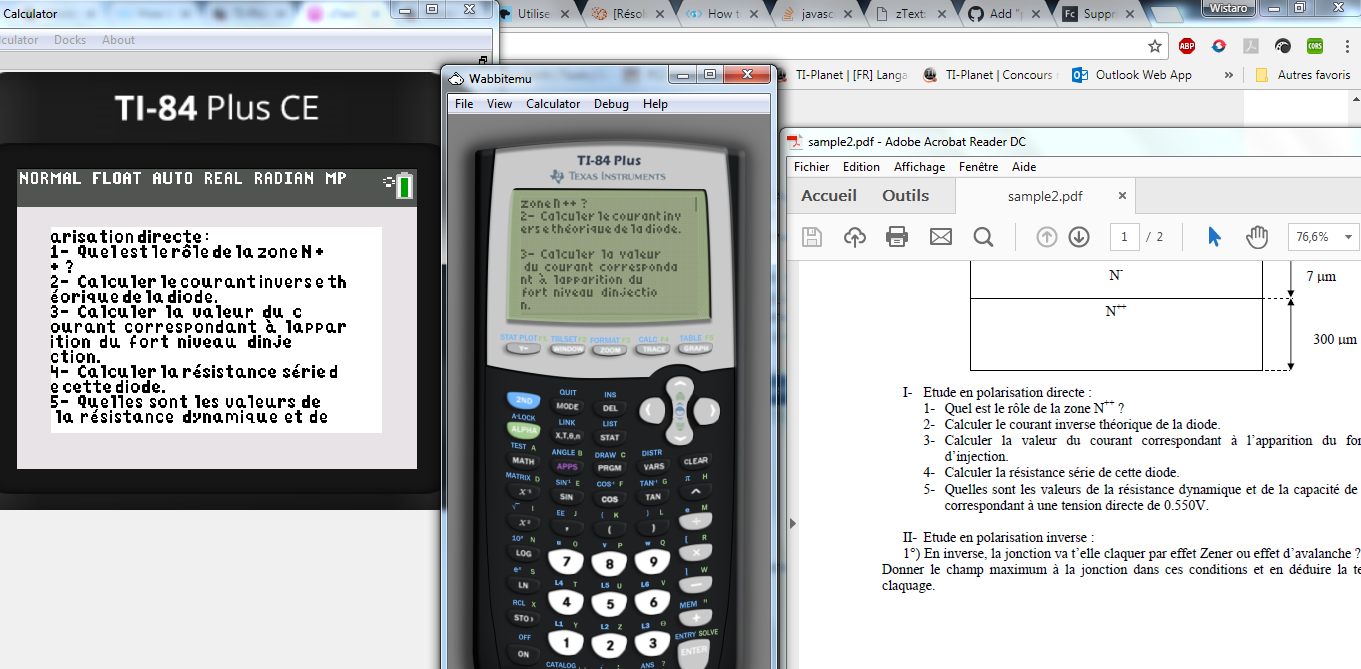1361x669 pixels.
Task: Click the number 5 key on the calculator
Action: point(610,604)
